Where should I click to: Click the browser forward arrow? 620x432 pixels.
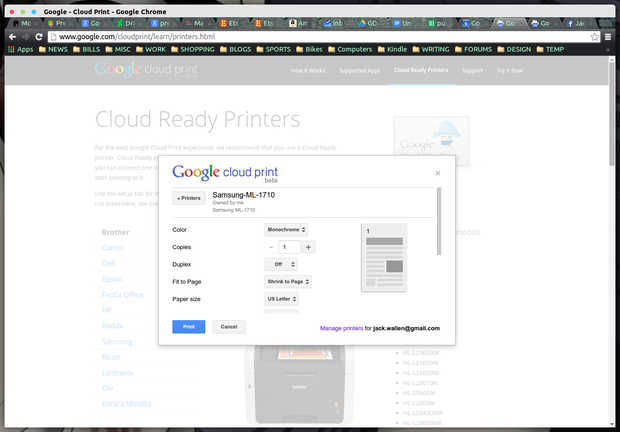point(26,37)
